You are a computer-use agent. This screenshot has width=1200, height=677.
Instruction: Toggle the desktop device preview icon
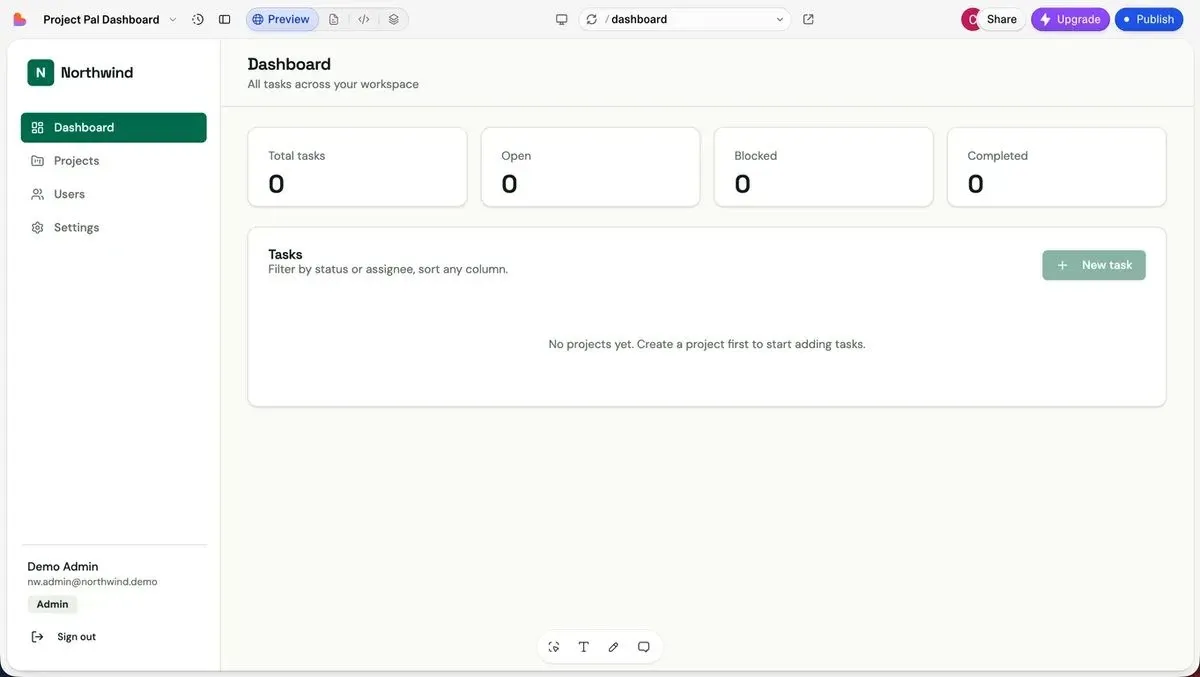tap(562, 19)
